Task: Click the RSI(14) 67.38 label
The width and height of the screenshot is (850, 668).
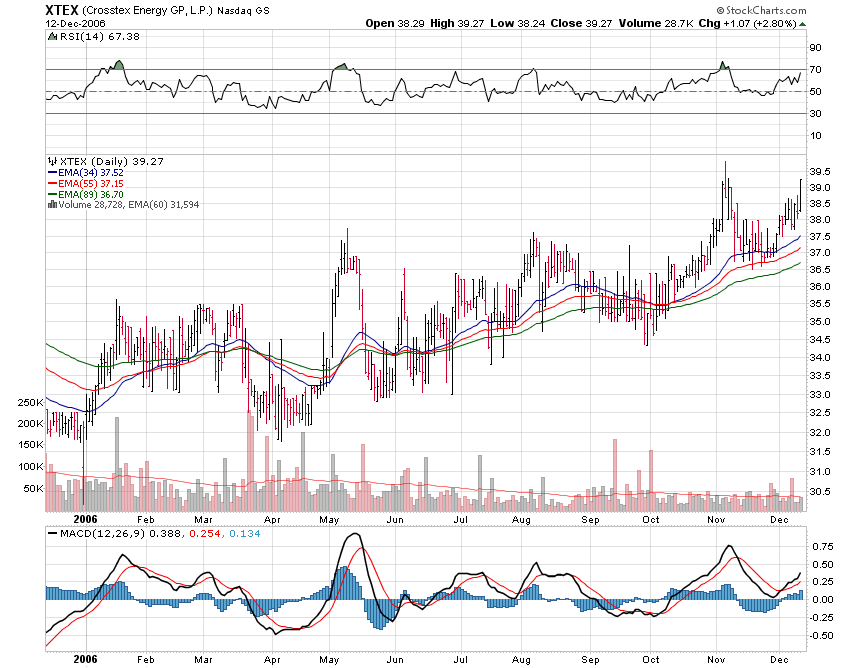Action: point(99,36)
